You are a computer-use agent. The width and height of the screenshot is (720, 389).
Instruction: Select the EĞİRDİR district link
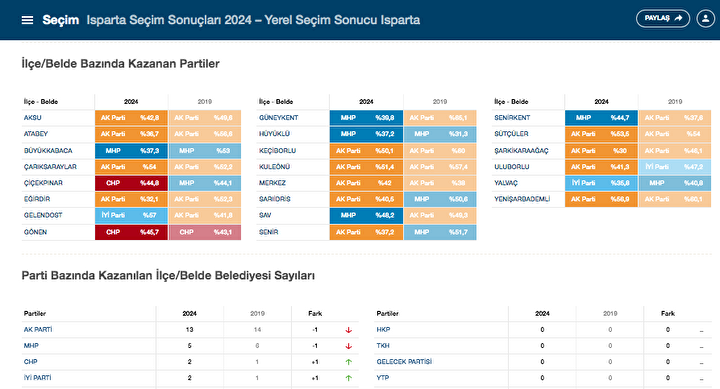37,199
